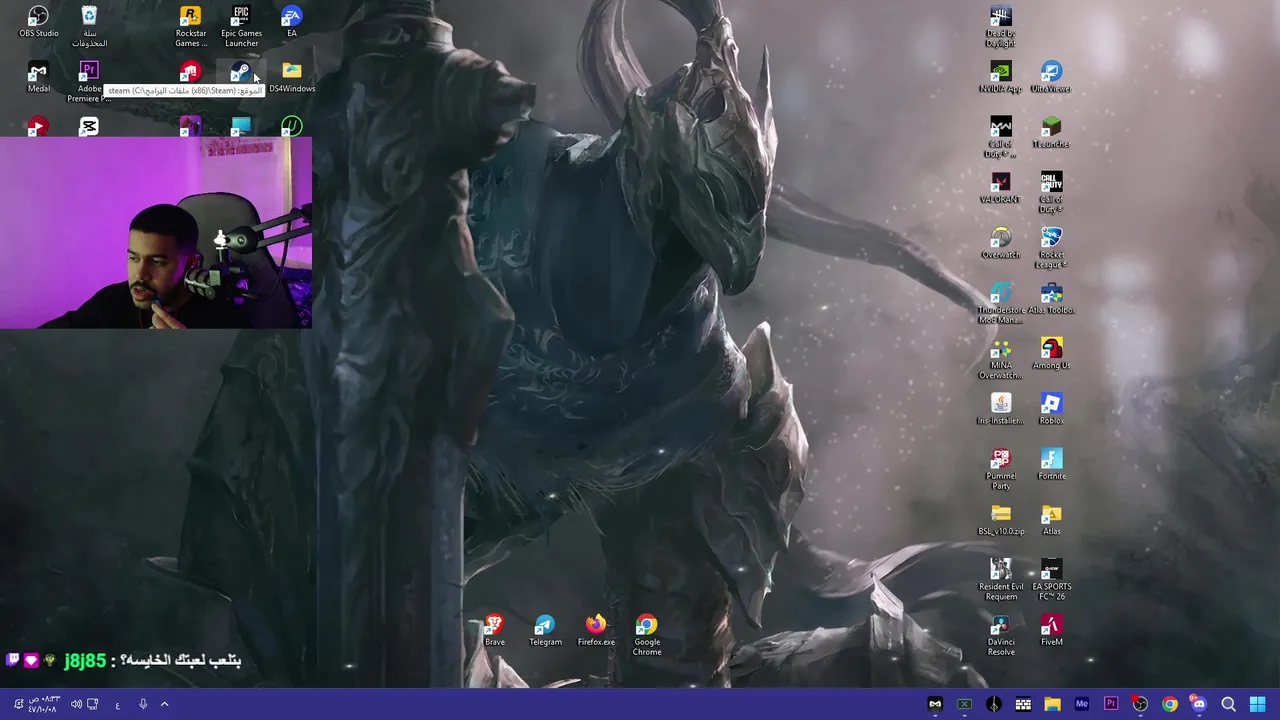Launch Fortnite desktop shortcut
This screenshot has height=720, width=1280.
pos(1051,464)
